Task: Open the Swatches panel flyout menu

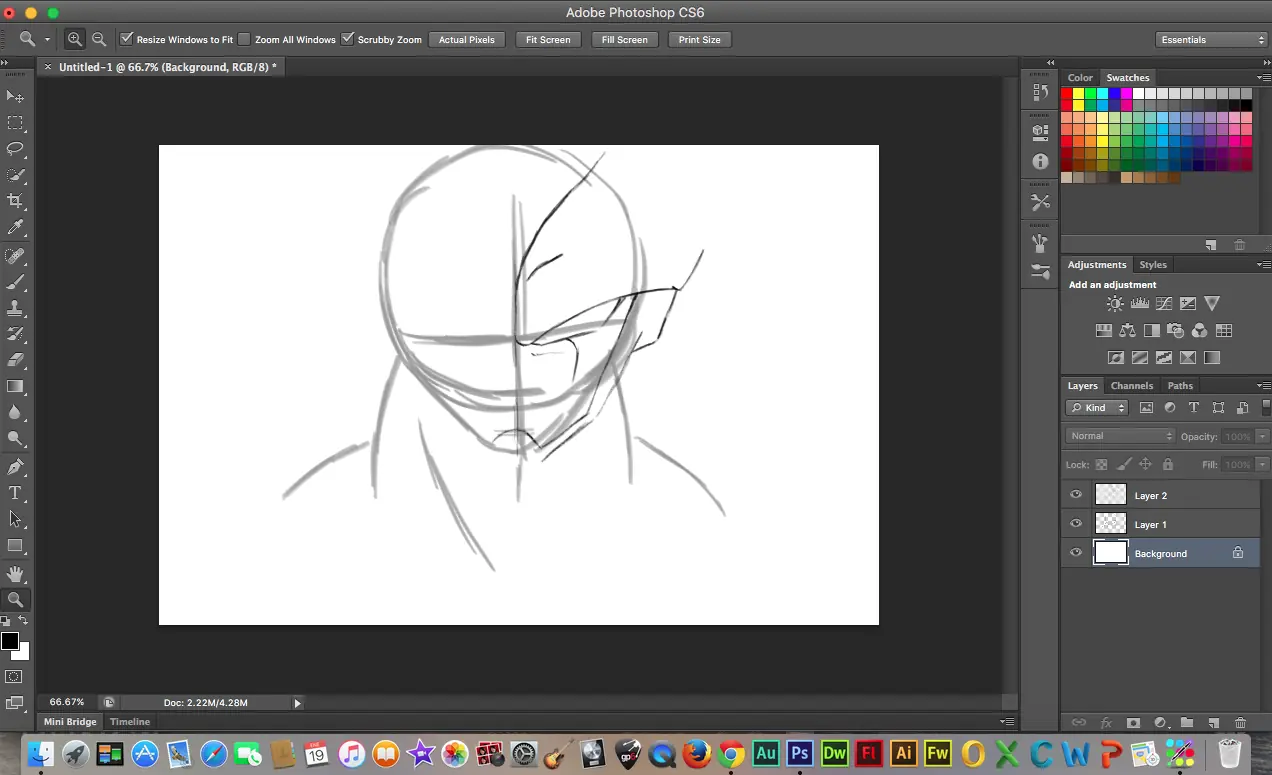Action: coord(1263,78)
